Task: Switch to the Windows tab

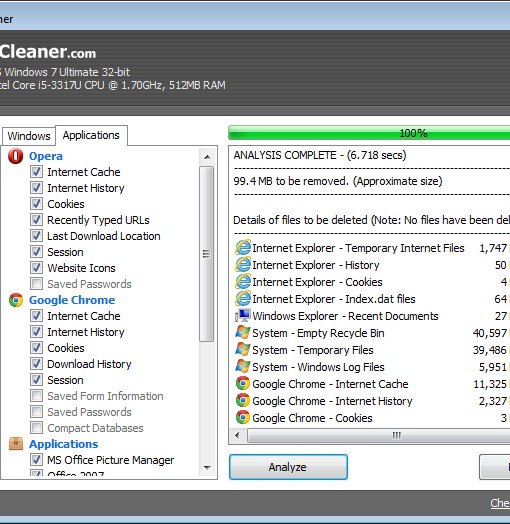Action: [x=29, y=136]
